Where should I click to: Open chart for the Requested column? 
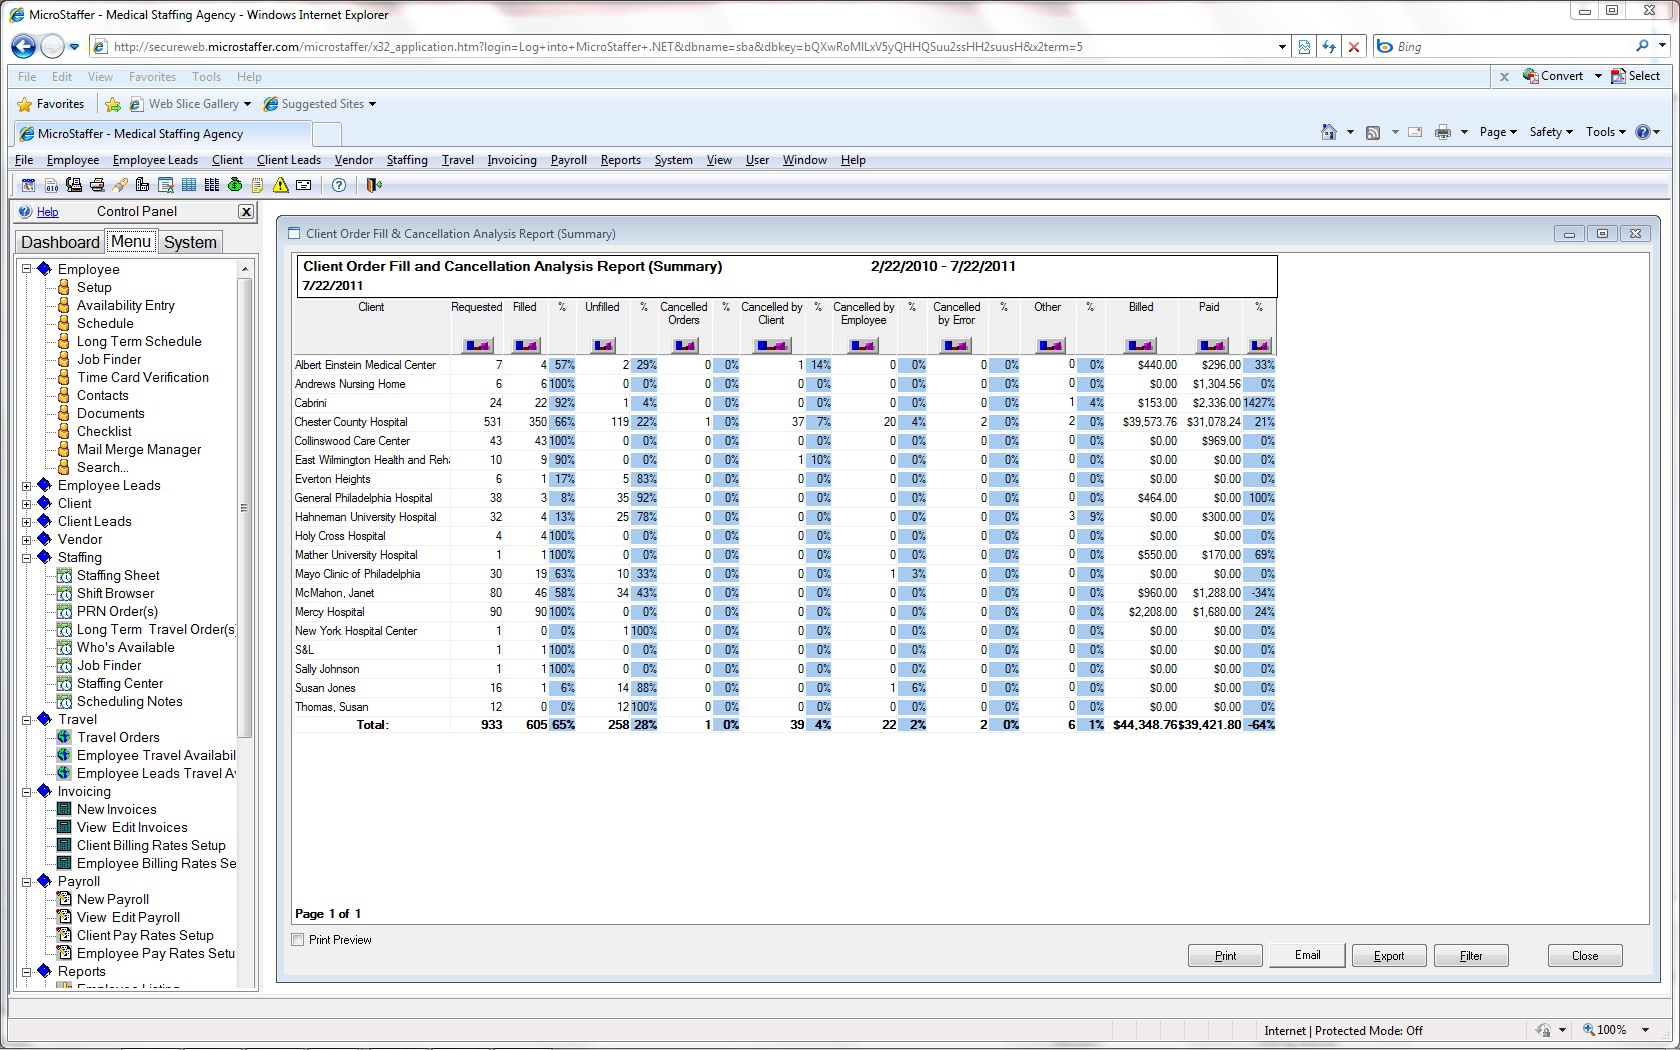[x=477, y=345]
